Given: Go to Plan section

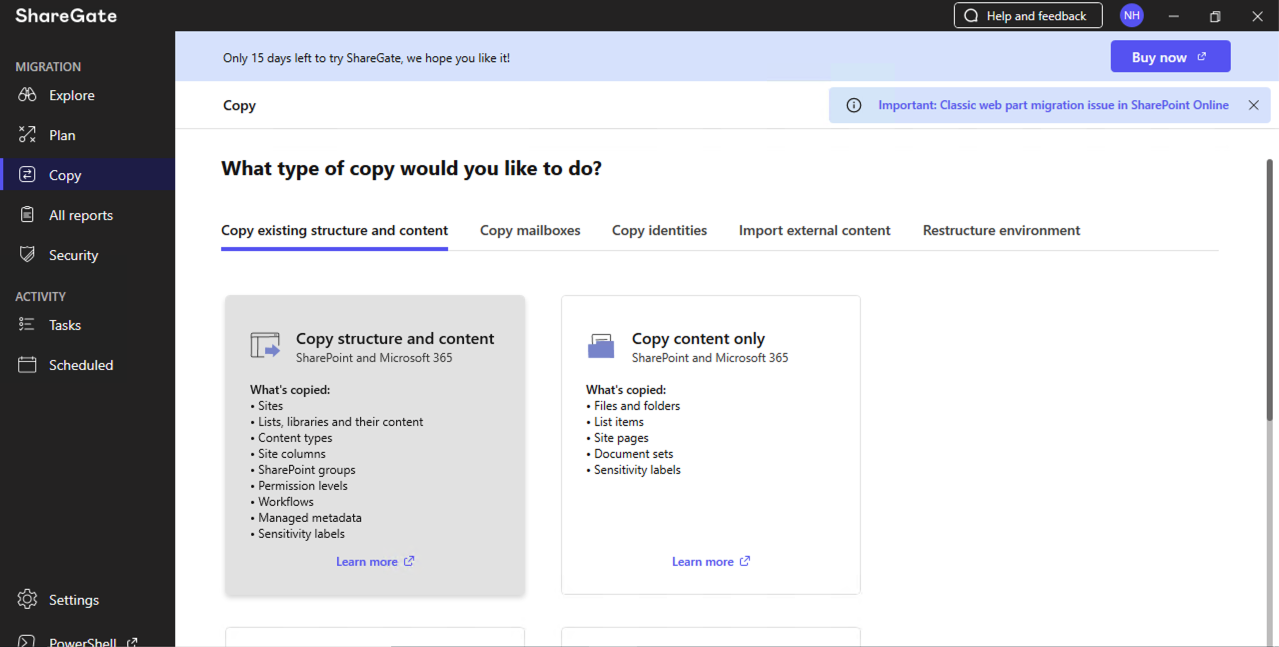Looking at the screenshot, I should (88, 135).
